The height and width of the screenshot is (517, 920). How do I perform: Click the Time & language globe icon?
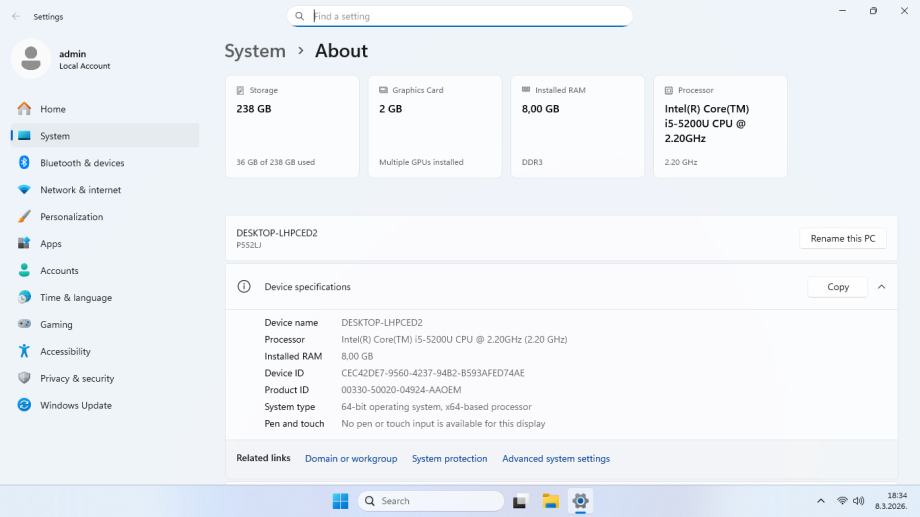tap(24, 297)
